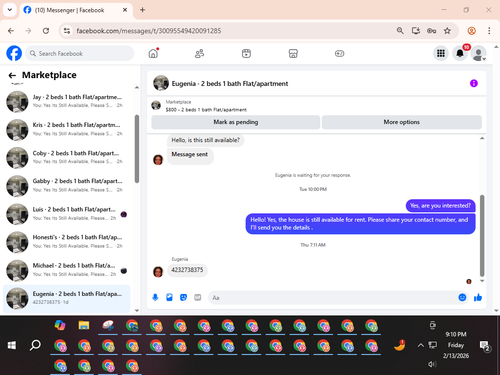Choose a GIF icon
Image resolution: width=500 pixels, height=375 pixels.
[198, 297]
